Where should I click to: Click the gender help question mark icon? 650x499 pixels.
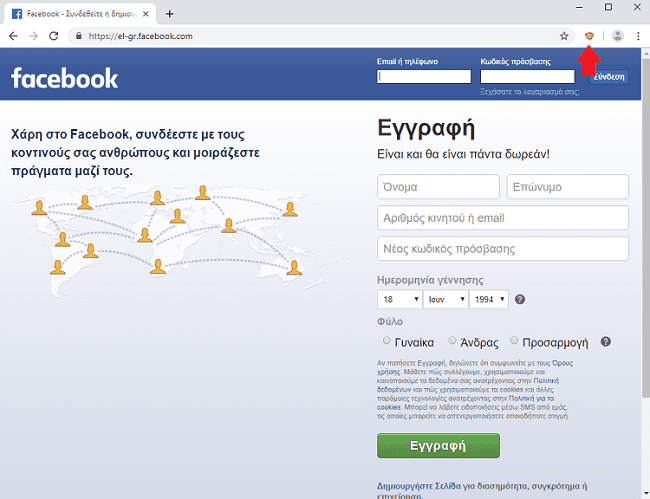[x=606, y=342]
